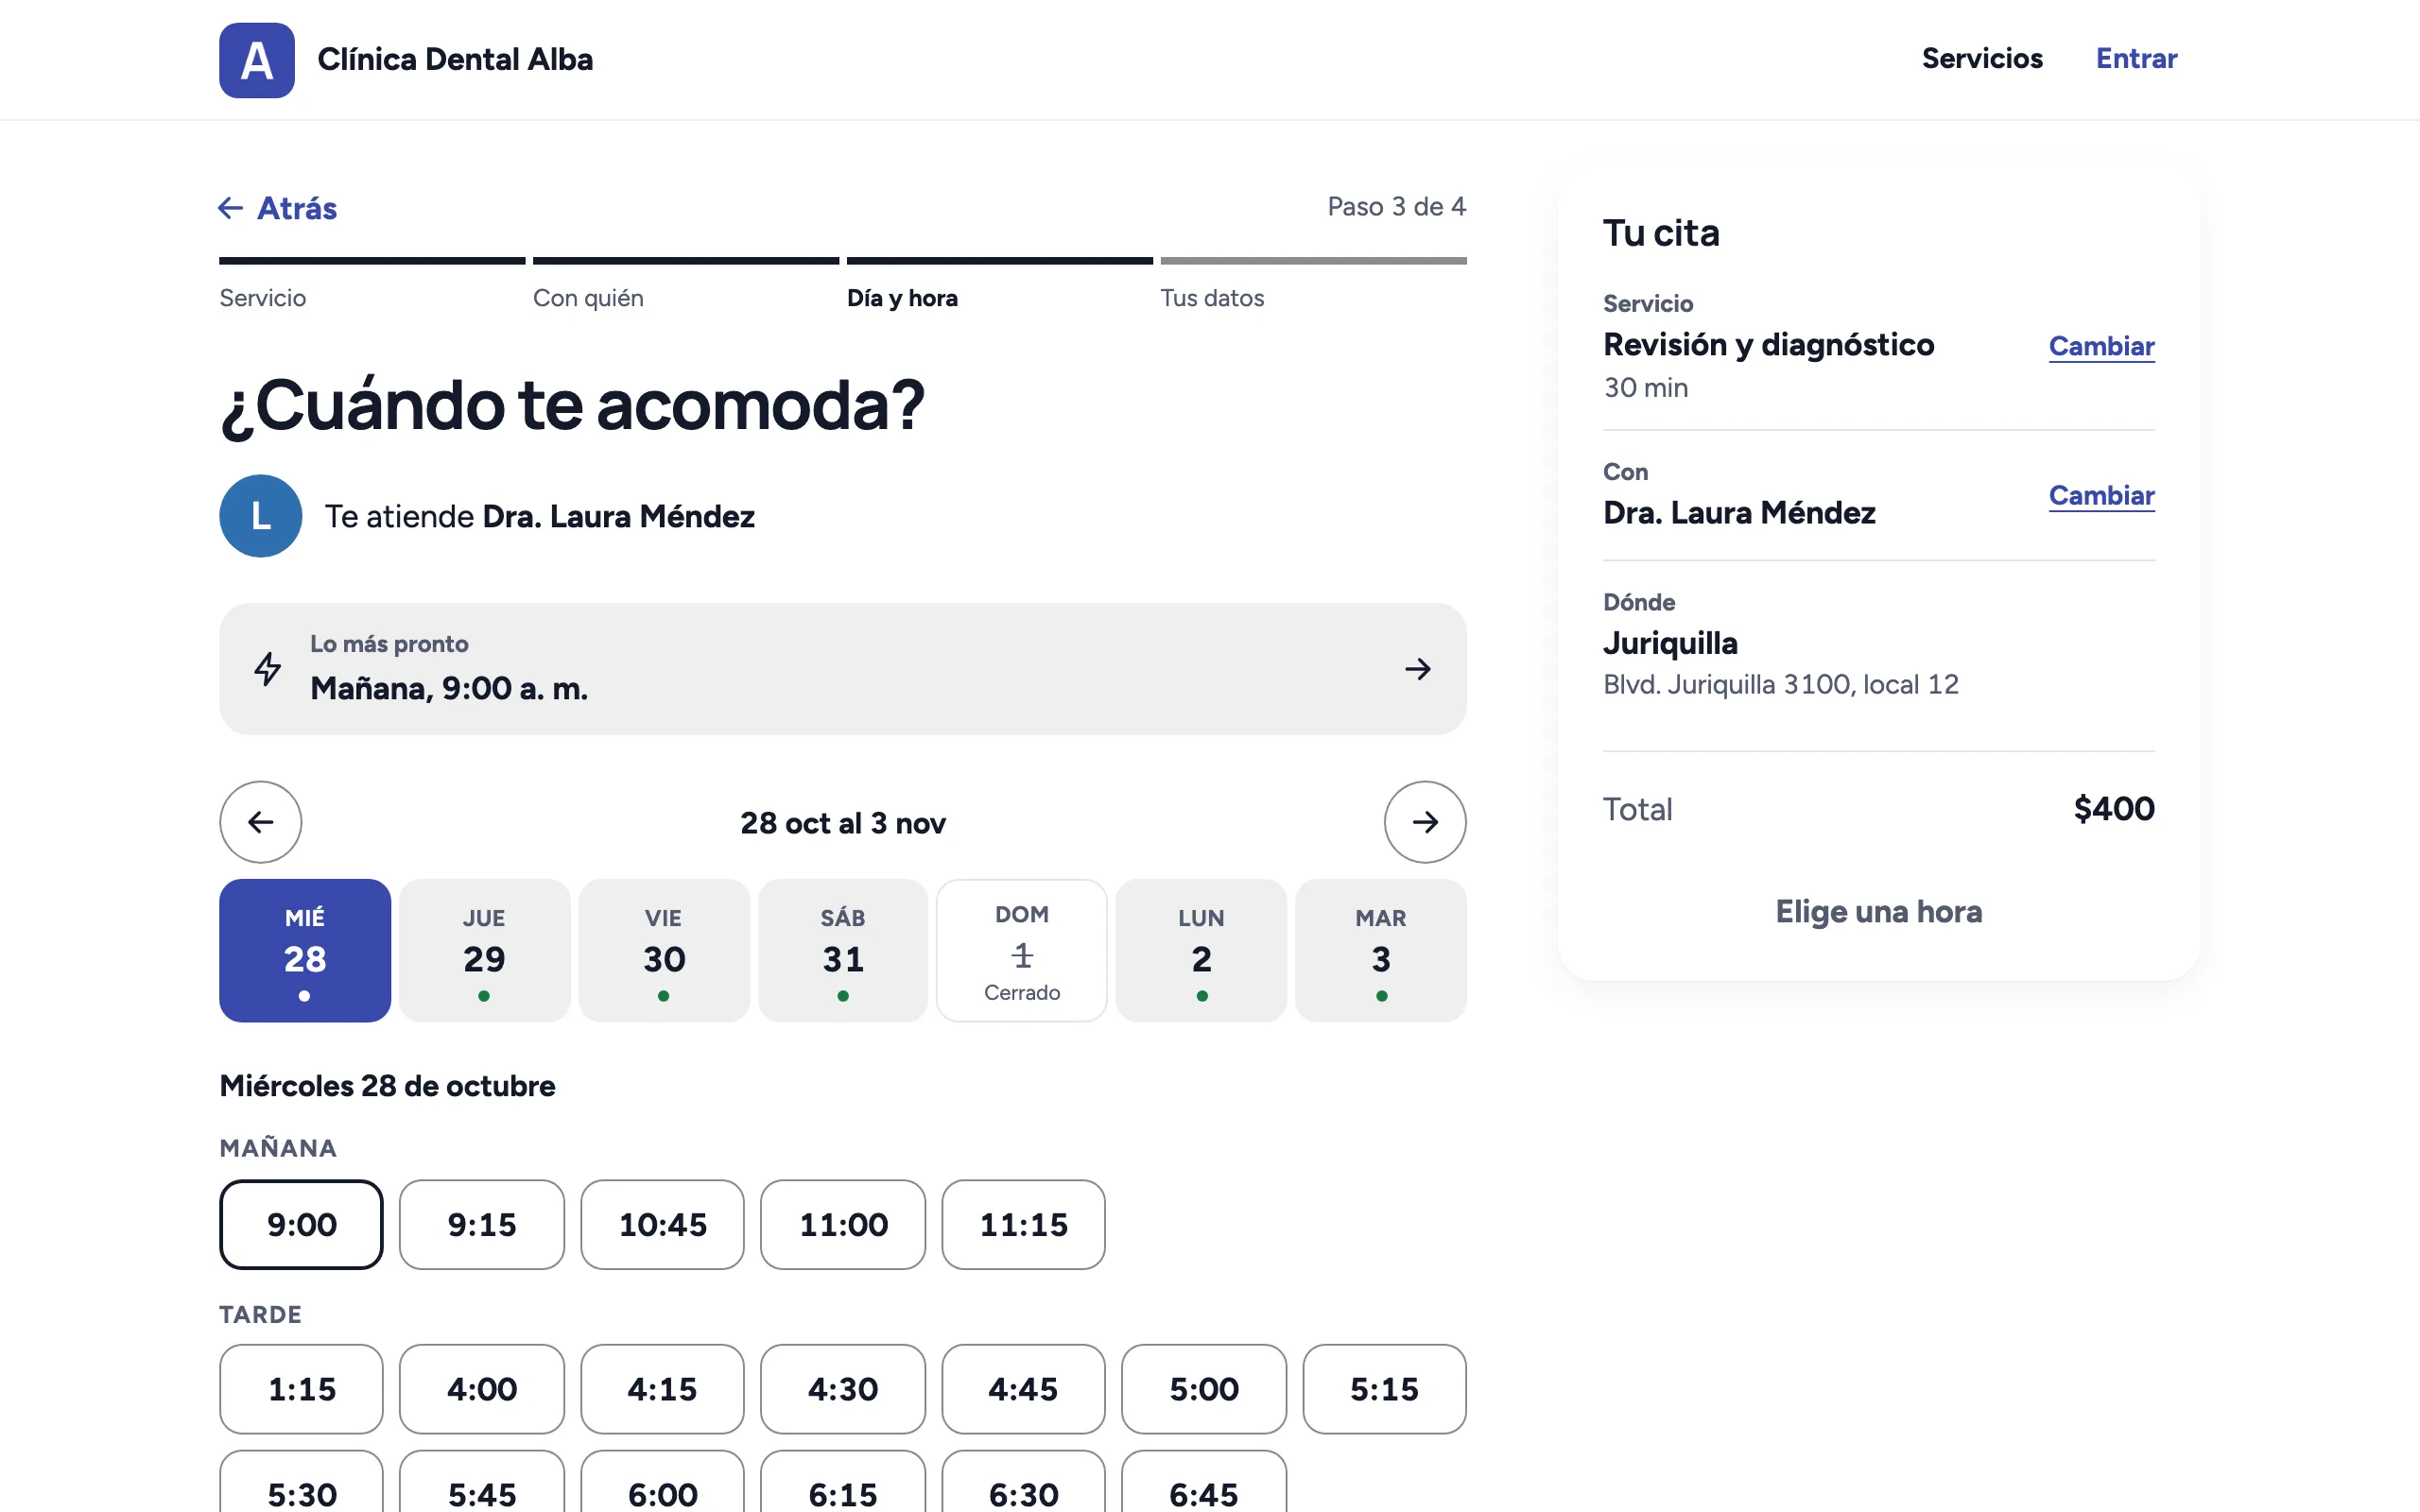2420x1512 pixels.
Task: Change the selected service via Cambiar
Action: point(2101,346)
